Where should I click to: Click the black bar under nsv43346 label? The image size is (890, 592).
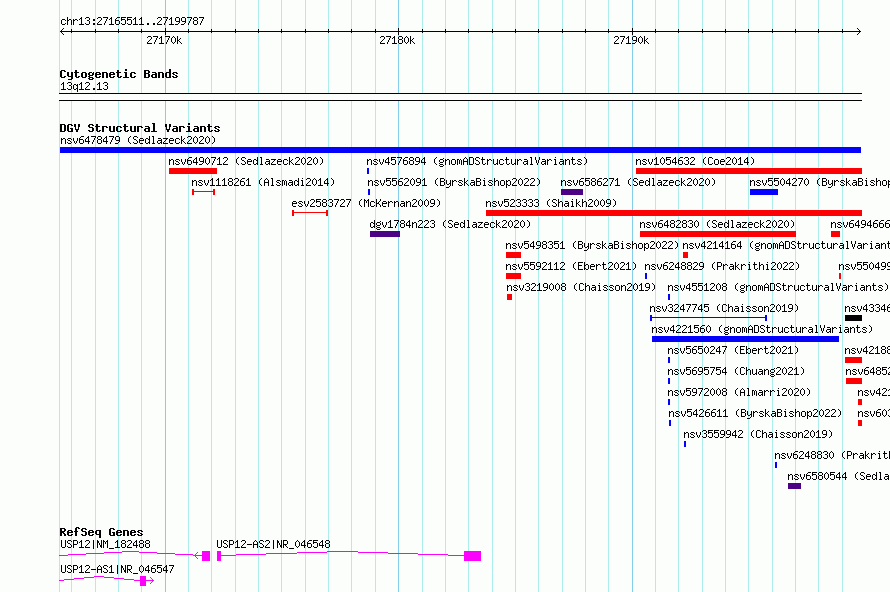(x=853, y=318)
